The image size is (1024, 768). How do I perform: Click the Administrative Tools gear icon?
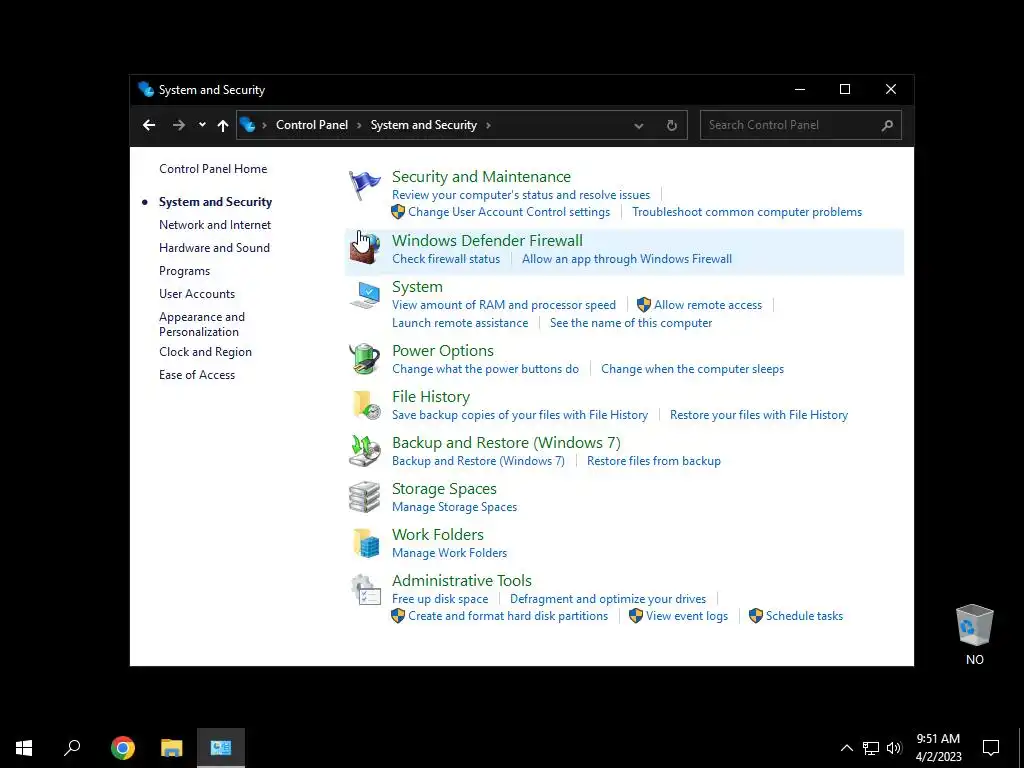tap(366, 589)
